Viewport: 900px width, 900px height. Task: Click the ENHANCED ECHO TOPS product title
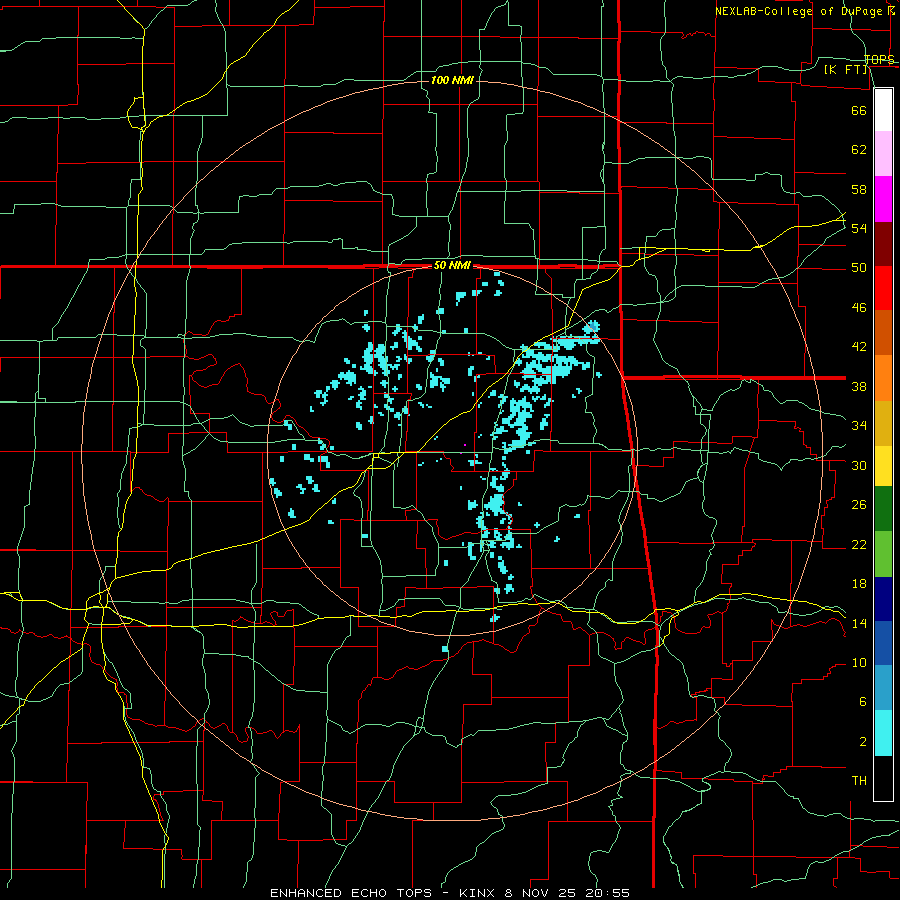tap(351, 893)
